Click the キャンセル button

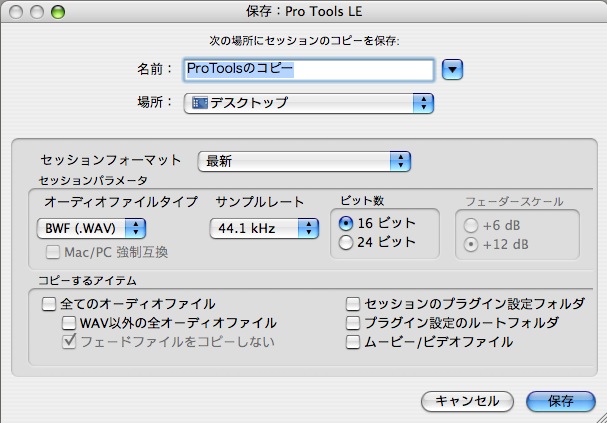click(467, 401)
